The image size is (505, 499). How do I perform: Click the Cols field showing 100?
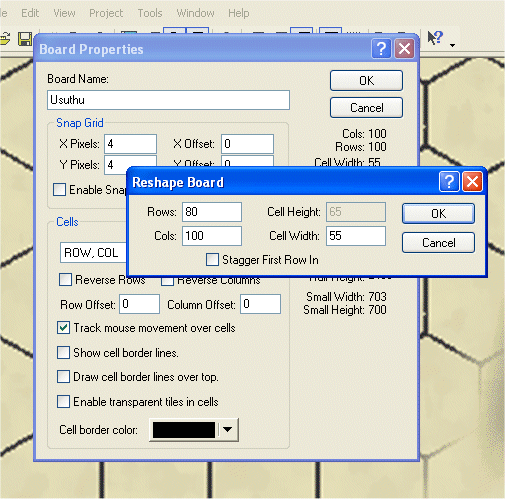coord(212,236)
